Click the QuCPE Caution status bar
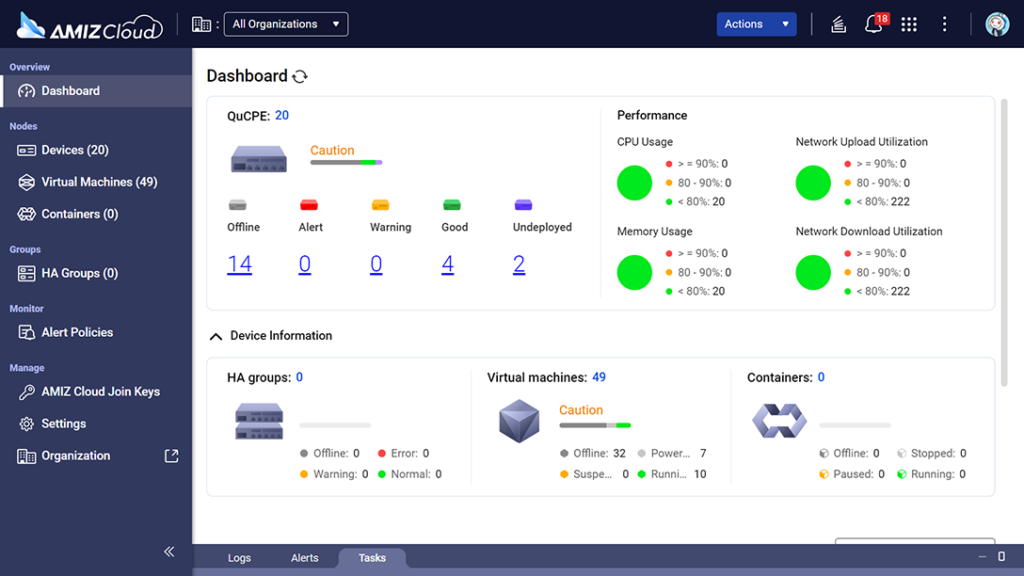Screen dimensions: 1024x576 pos(345,160)
